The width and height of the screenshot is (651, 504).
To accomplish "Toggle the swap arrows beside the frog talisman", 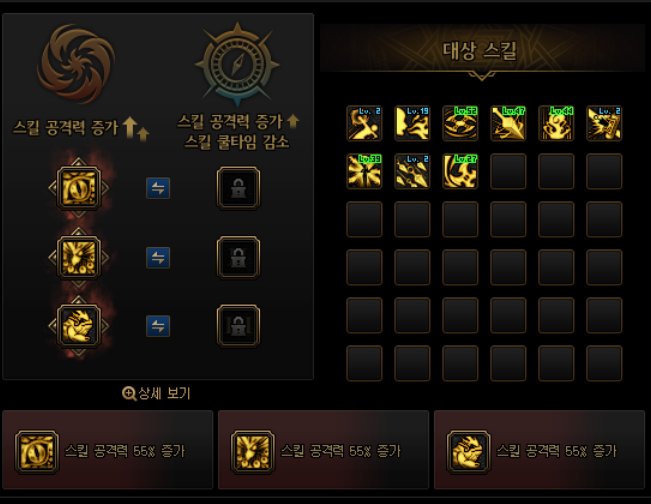I will [158, 326].
